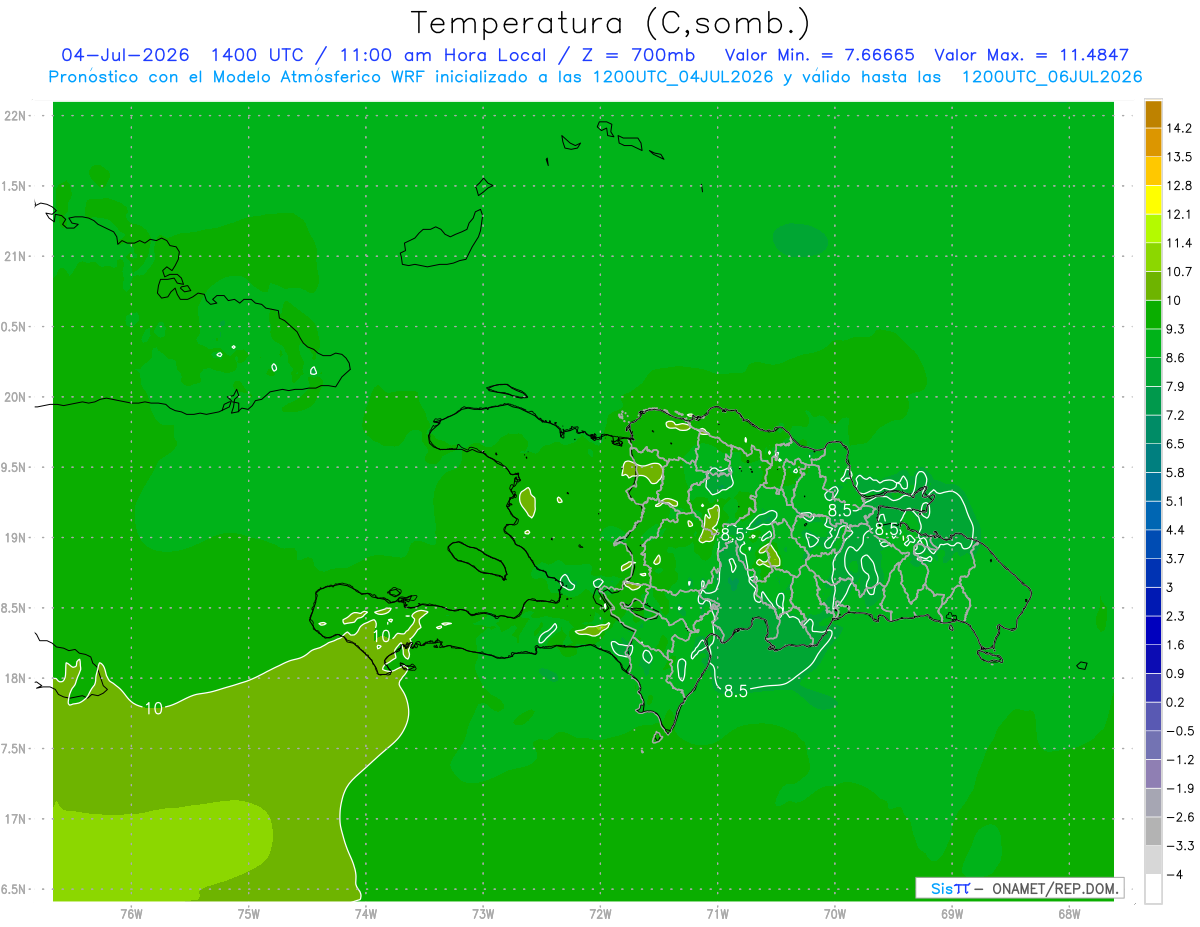Select the "Valor Min. = 7.66665" text
Screen dimensions: 1200x927
coord(818,55)
